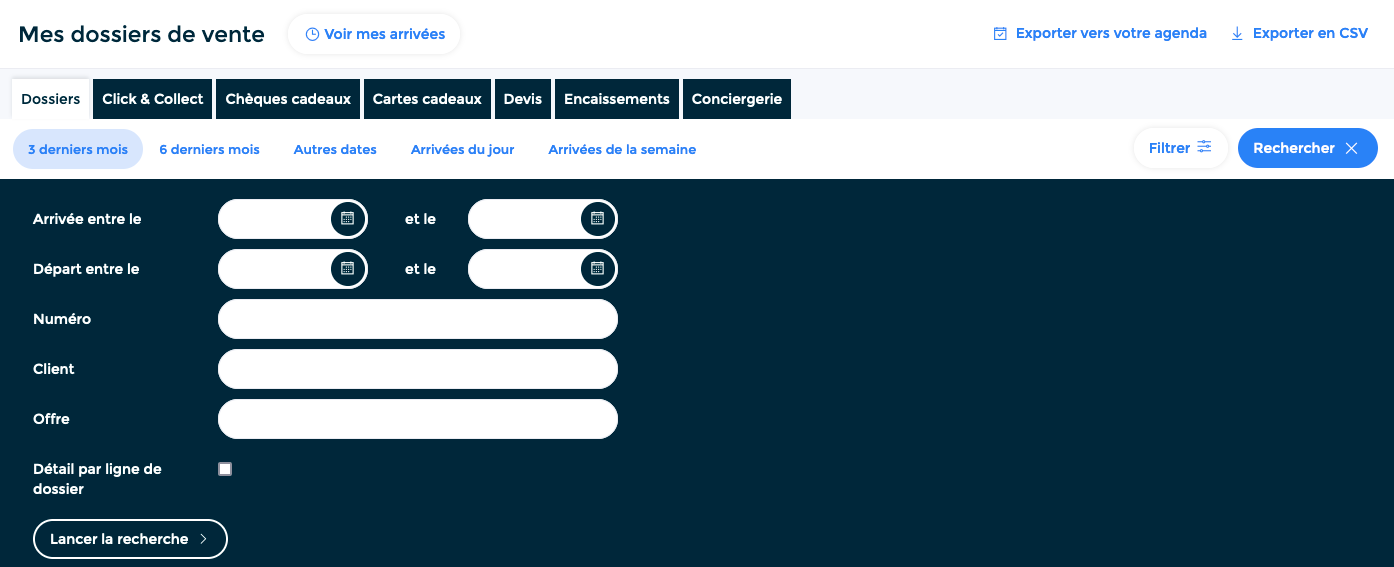This screenshot has width=1394, height=567.
Task: Open the Encaissements tab
Action: 617,99
